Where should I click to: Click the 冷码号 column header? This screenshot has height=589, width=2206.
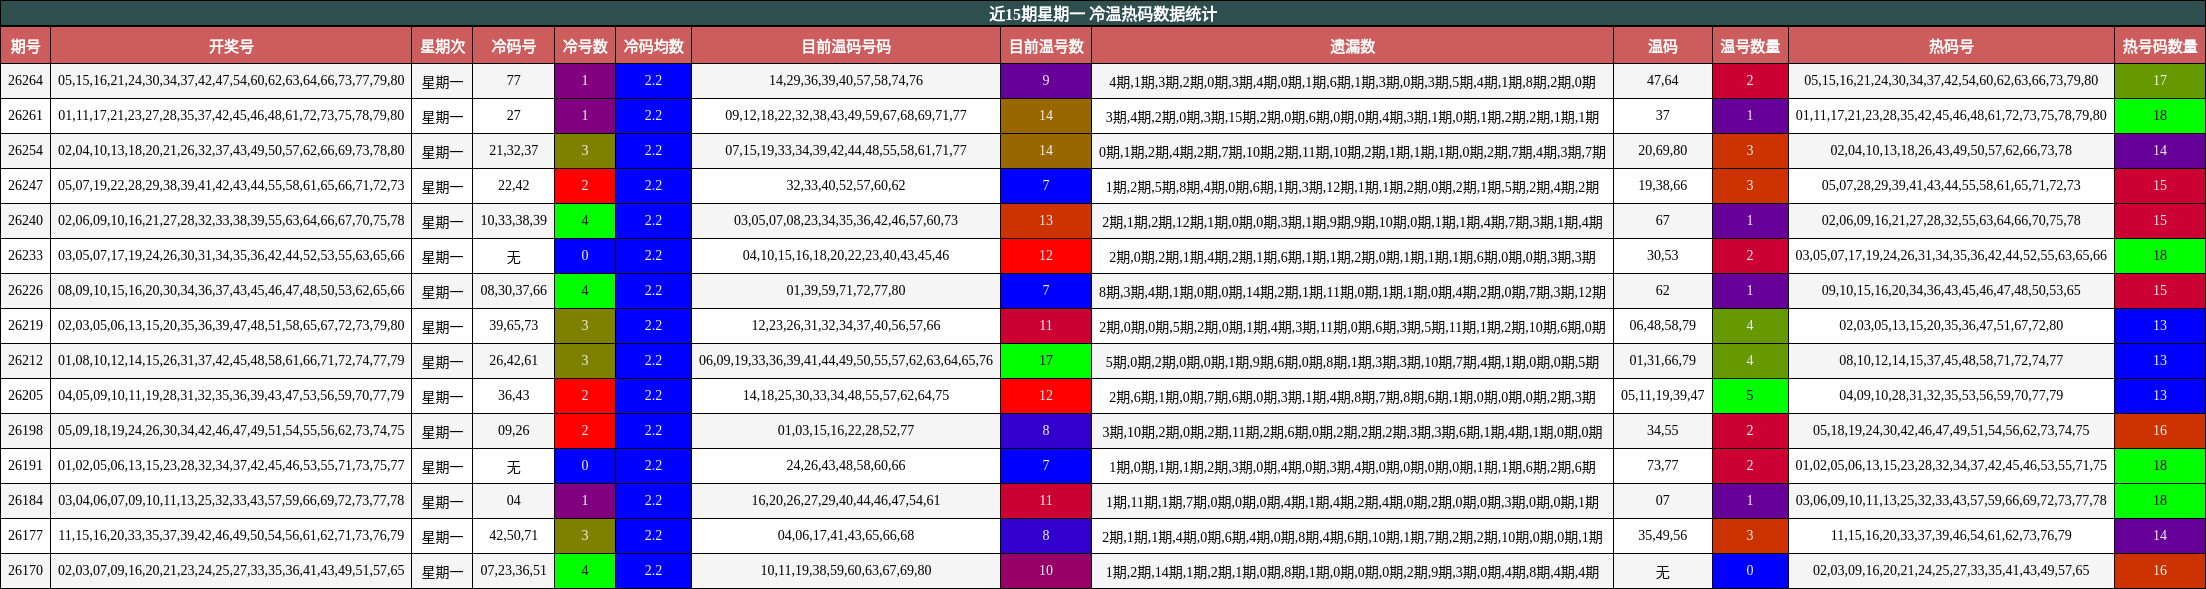[x=514, y=46]
